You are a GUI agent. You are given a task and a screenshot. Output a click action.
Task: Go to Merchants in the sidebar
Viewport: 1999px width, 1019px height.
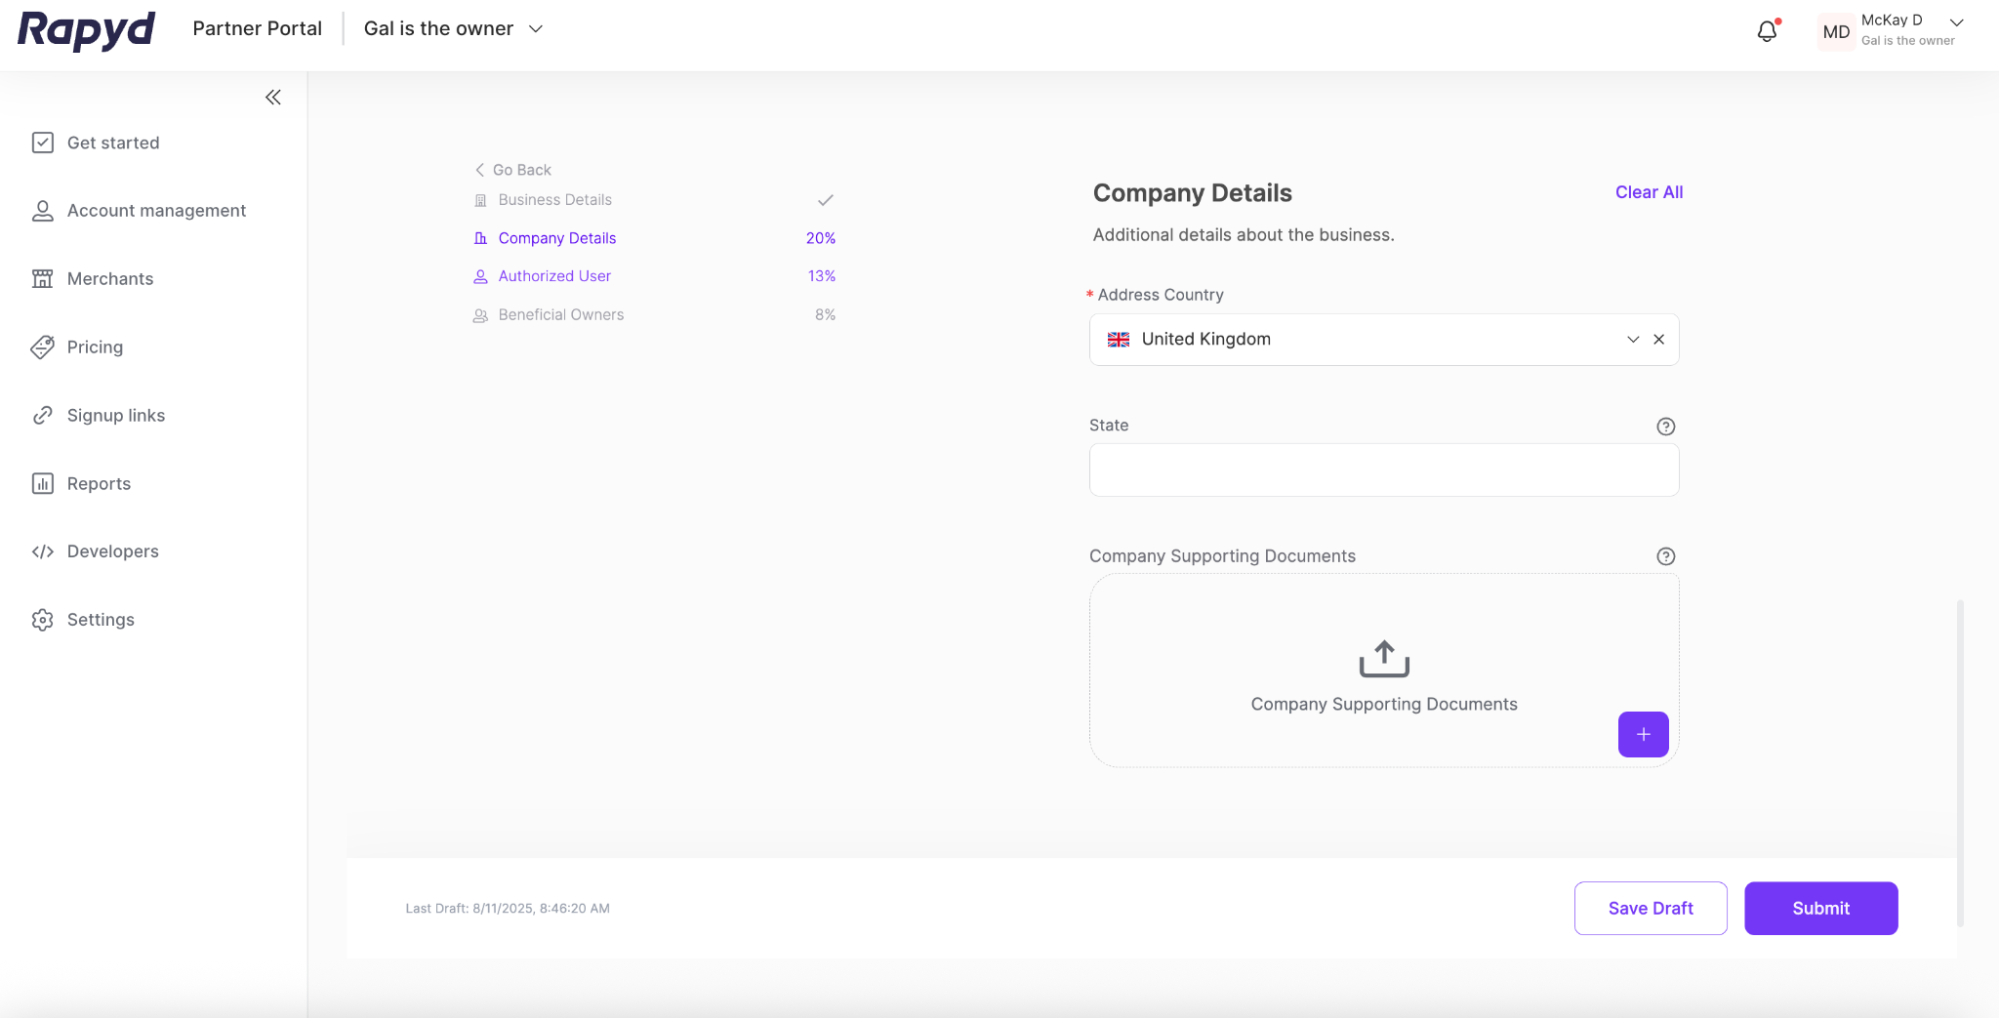click(110, 279)
